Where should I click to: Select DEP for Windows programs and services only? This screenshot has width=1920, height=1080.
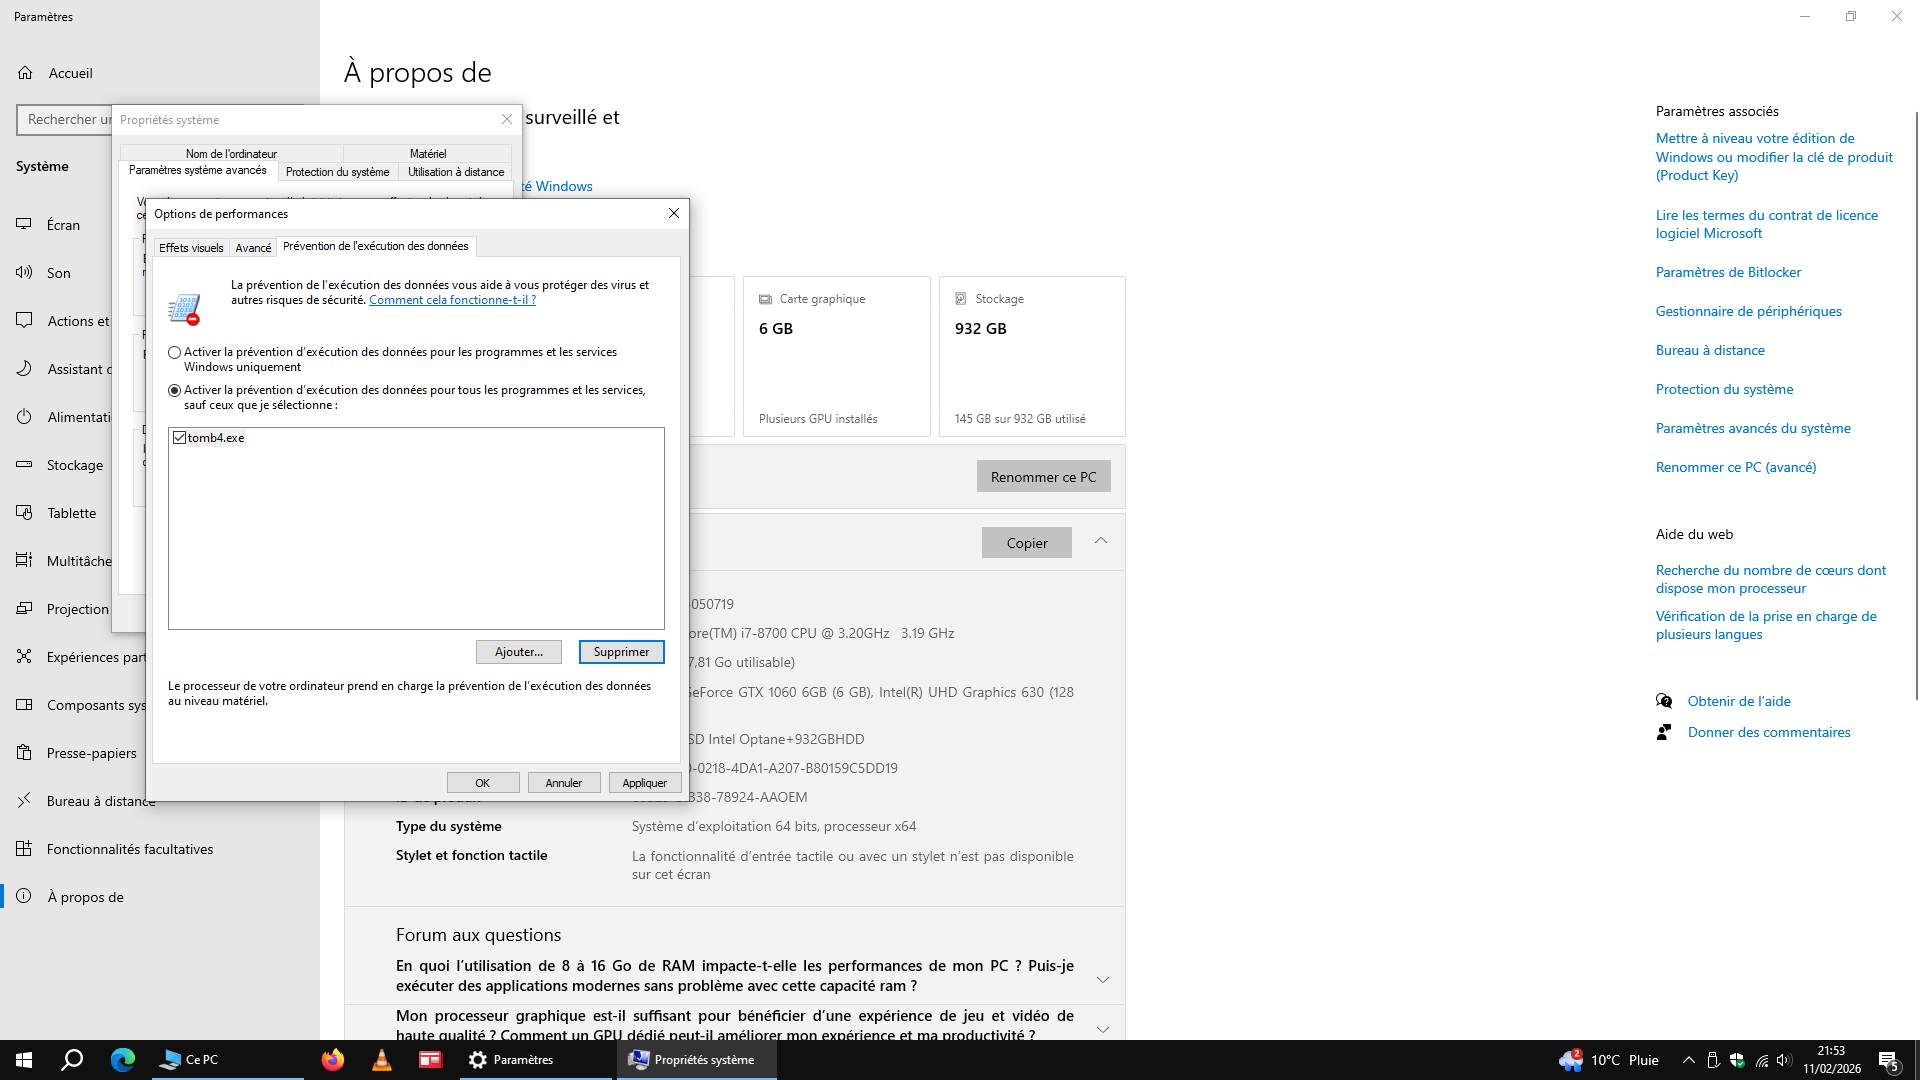[x=175, y=353]
